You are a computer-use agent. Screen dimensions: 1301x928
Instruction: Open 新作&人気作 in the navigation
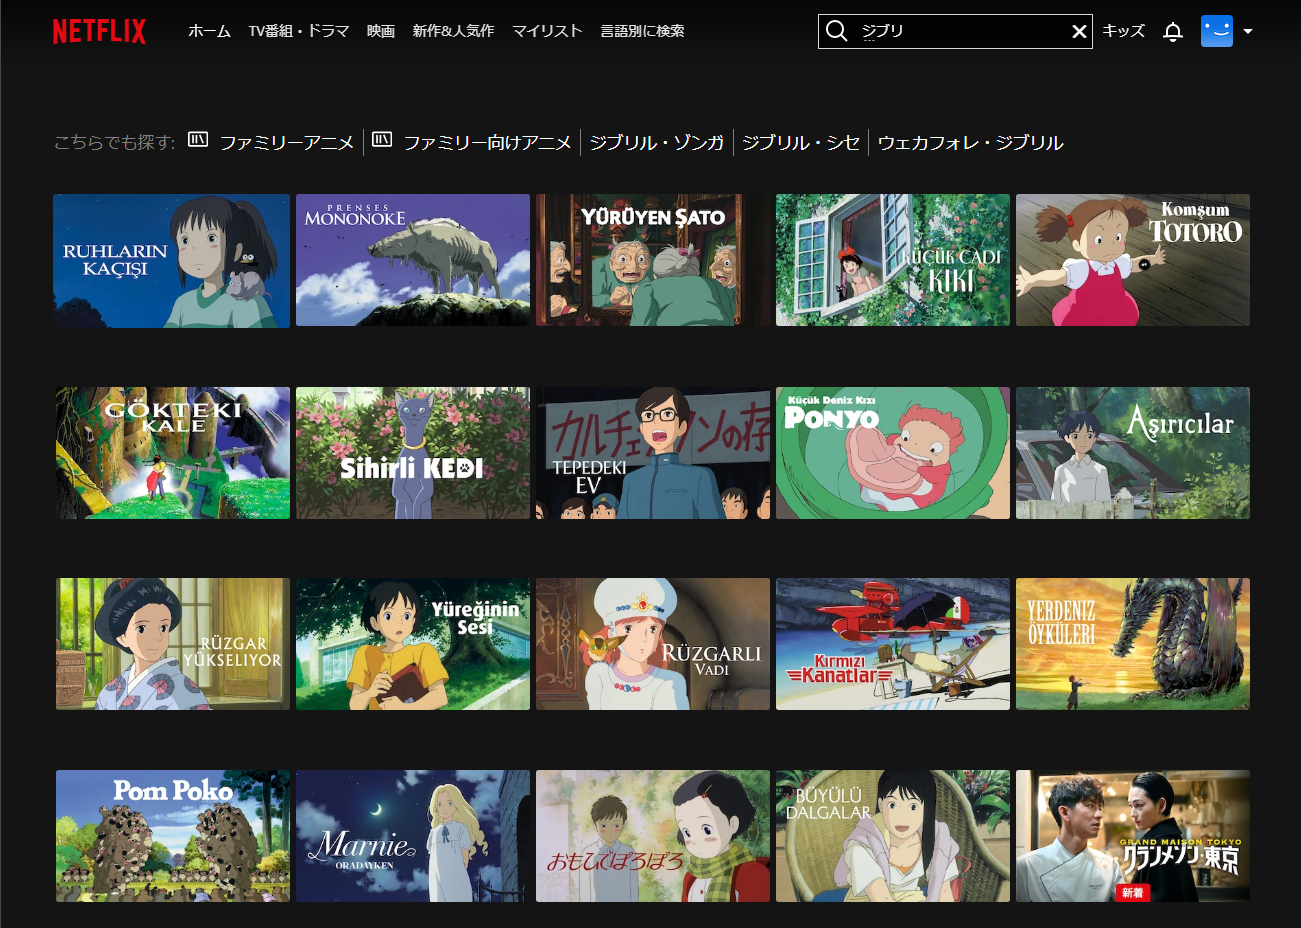tap(453, 31)
